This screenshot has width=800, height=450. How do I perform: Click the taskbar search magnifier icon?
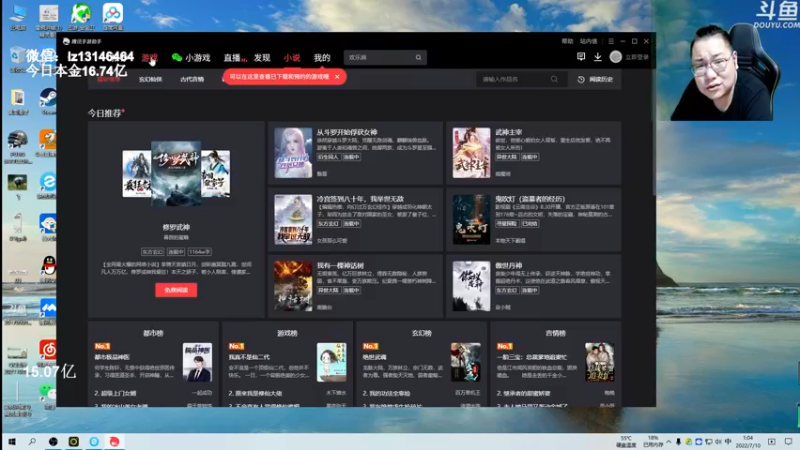coord(32,441)
